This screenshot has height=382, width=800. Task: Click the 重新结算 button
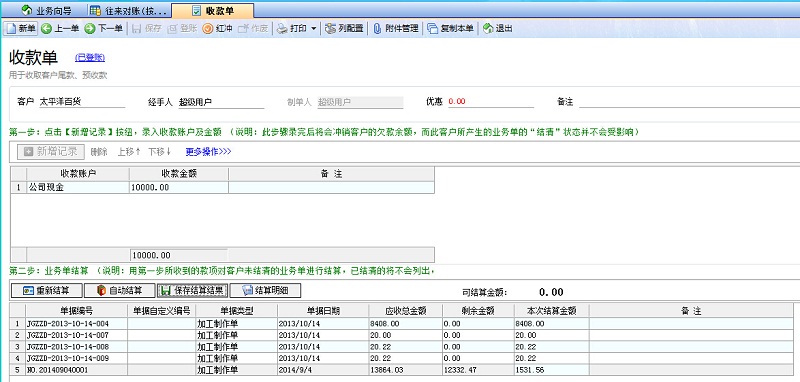tap(46, 291)
